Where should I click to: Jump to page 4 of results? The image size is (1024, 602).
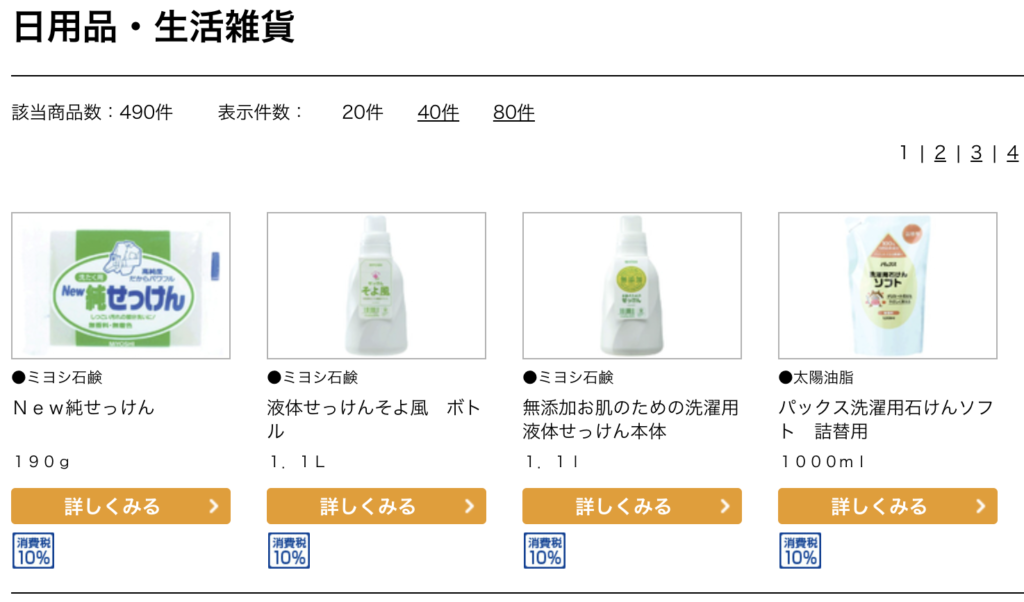1012,153
